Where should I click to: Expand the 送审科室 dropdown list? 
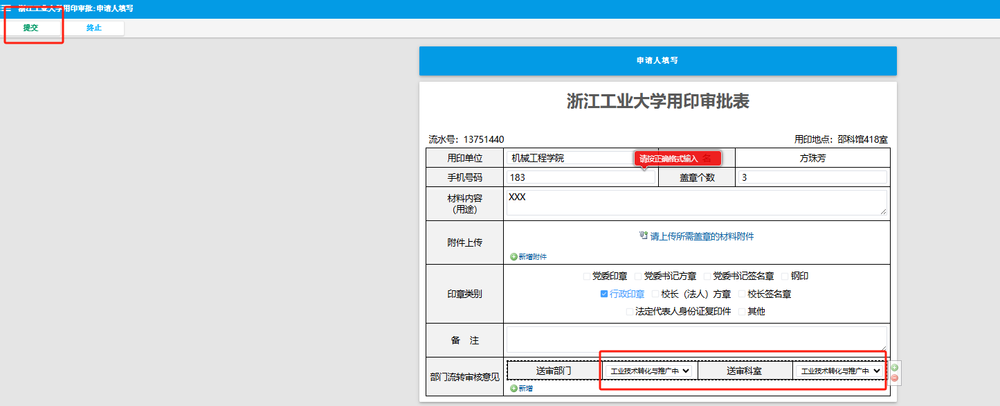(x=840, y=370)
